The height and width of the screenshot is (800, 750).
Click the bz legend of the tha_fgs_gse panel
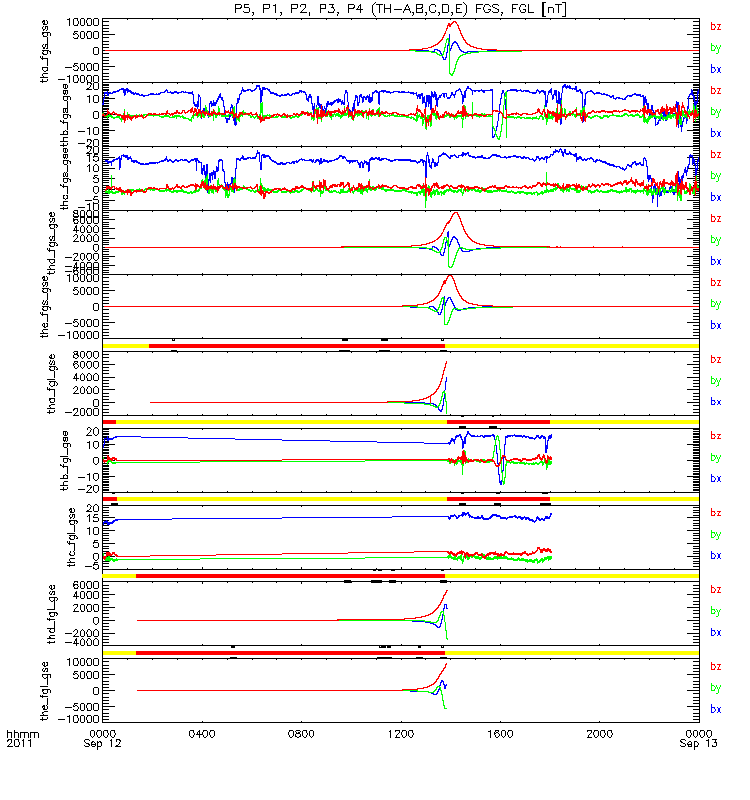tap(716, 27)
